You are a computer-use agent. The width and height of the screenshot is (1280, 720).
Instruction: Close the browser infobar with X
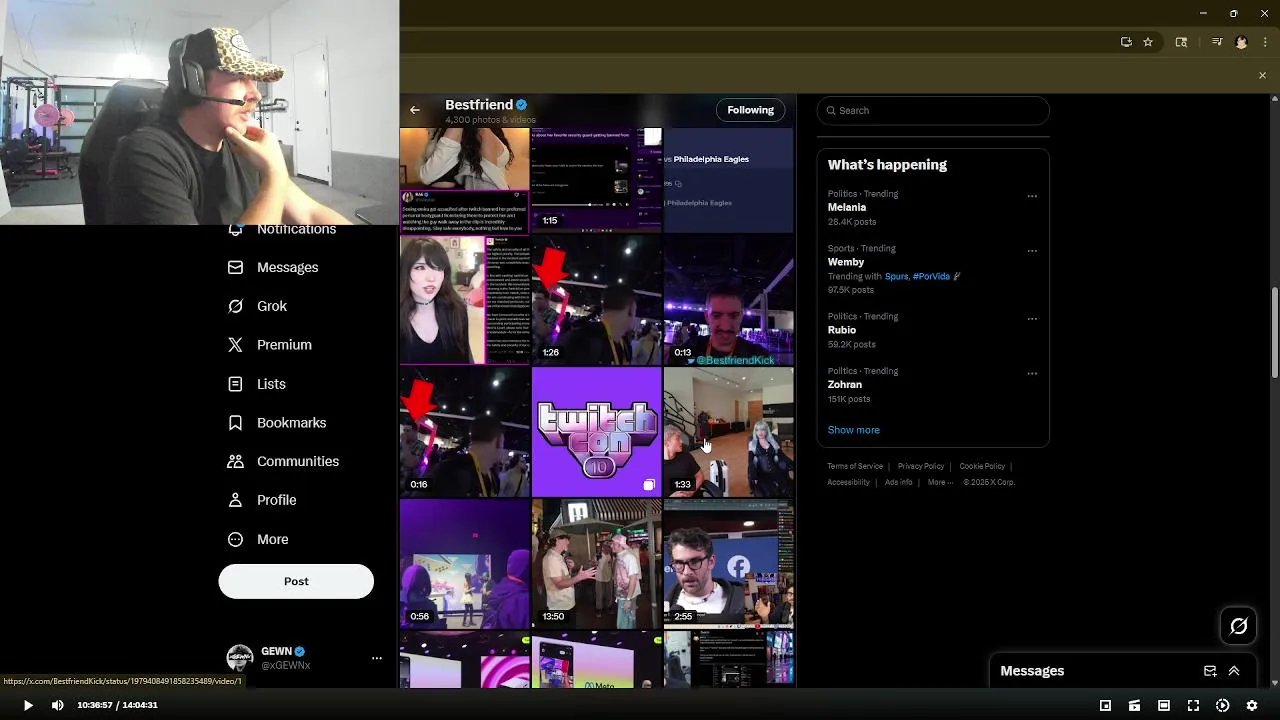(x=1262, y=76)
